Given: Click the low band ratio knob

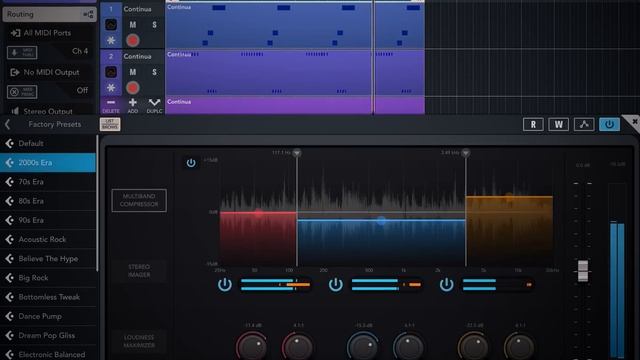Looking at the screenshot, I should [x=298, y=346].
